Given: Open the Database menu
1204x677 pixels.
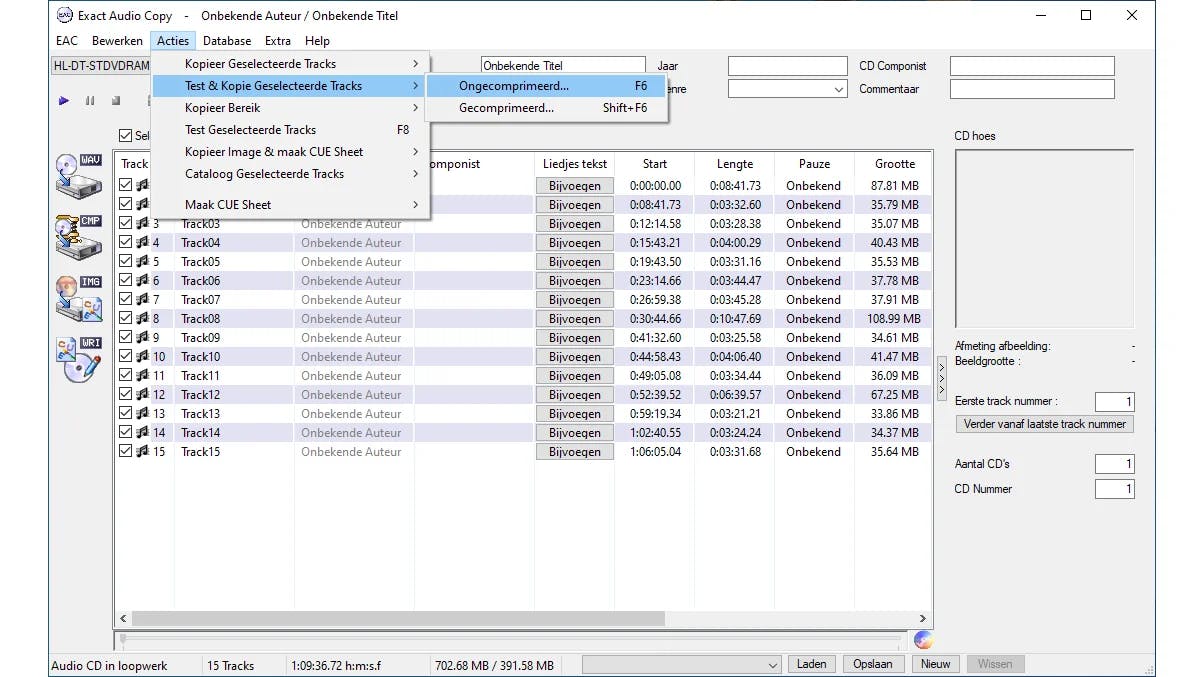Looking at the screenshot, I should (227, 41).
